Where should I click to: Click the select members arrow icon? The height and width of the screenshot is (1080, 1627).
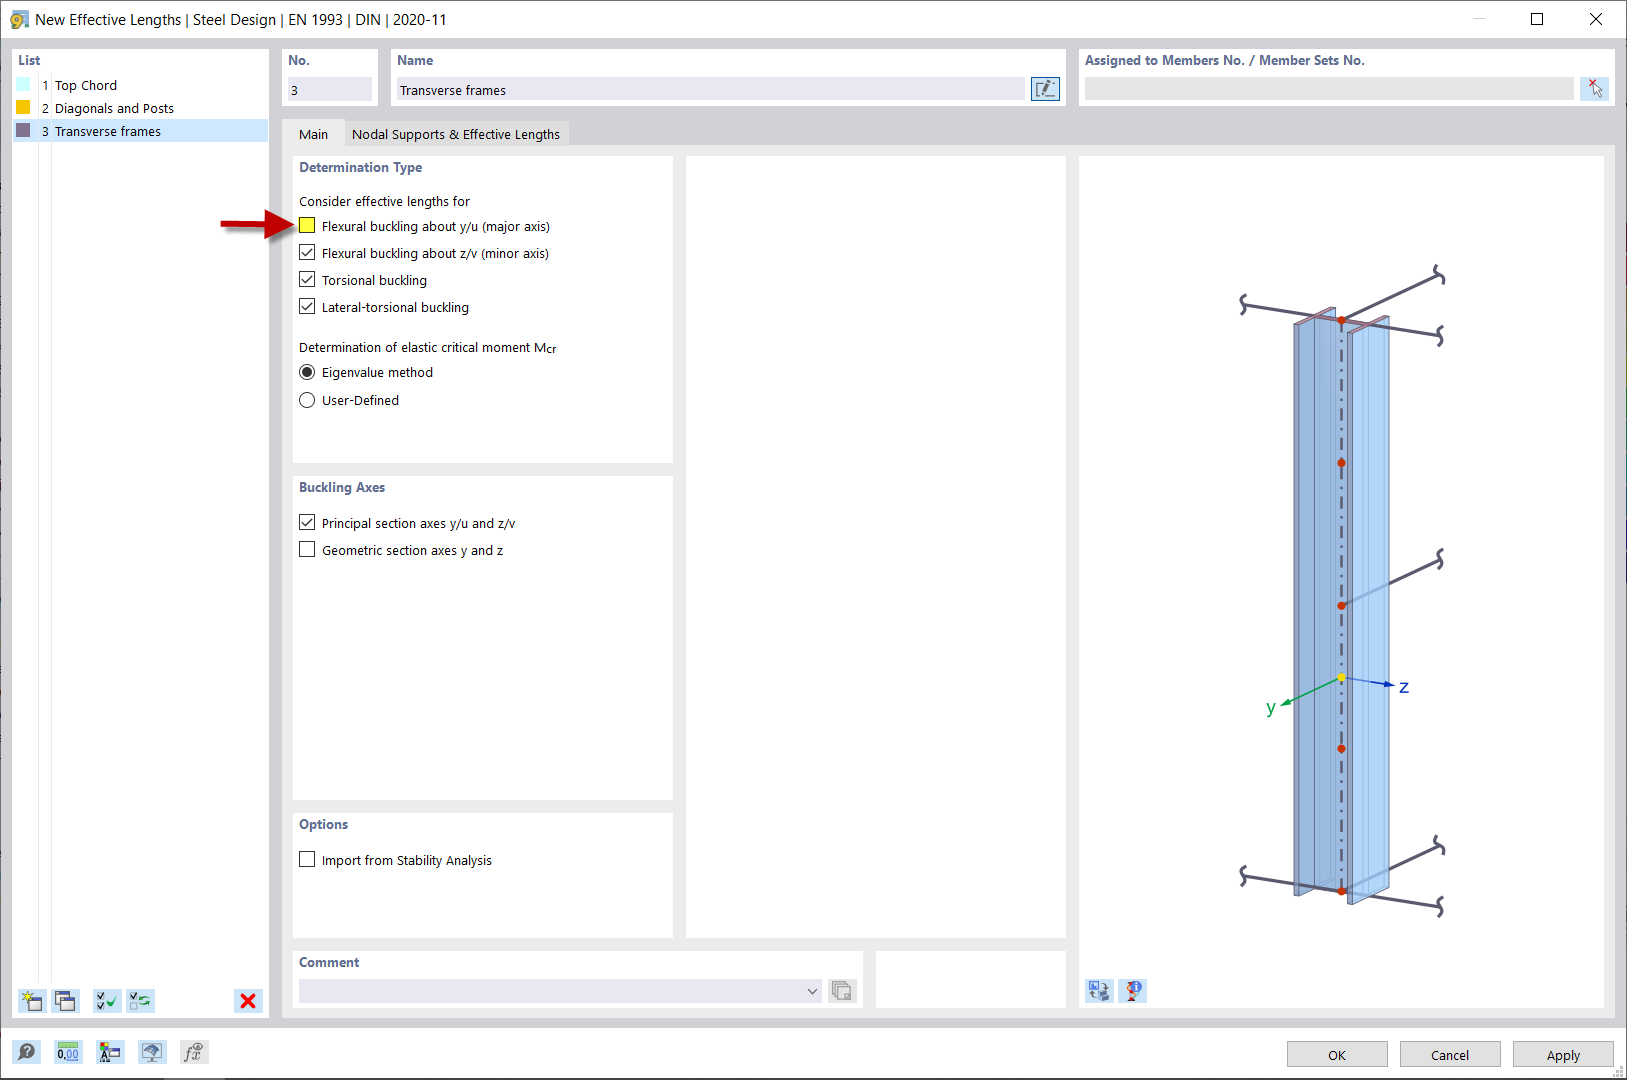pos(1595,88)
